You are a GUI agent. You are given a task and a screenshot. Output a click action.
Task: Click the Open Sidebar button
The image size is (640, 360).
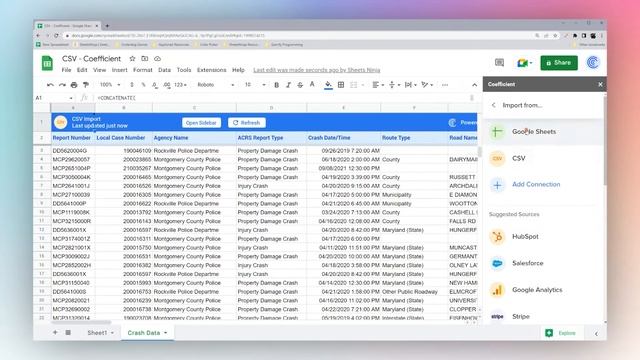point(201,123)
